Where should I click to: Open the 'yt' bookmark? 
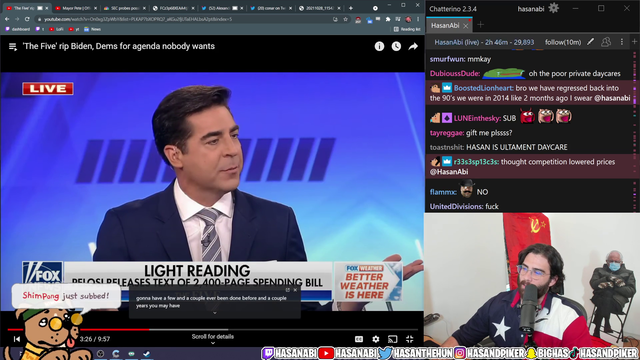click(74, 29)
